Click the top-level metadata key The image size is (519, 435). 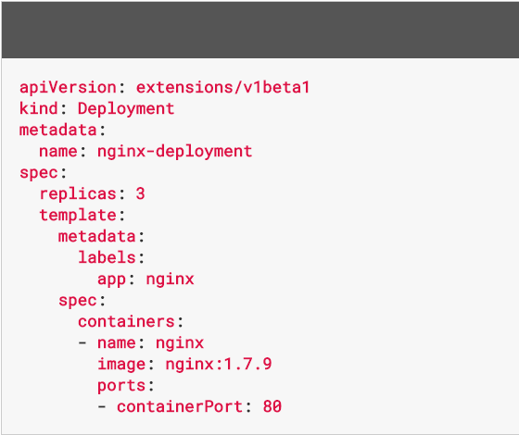(58, 130)
